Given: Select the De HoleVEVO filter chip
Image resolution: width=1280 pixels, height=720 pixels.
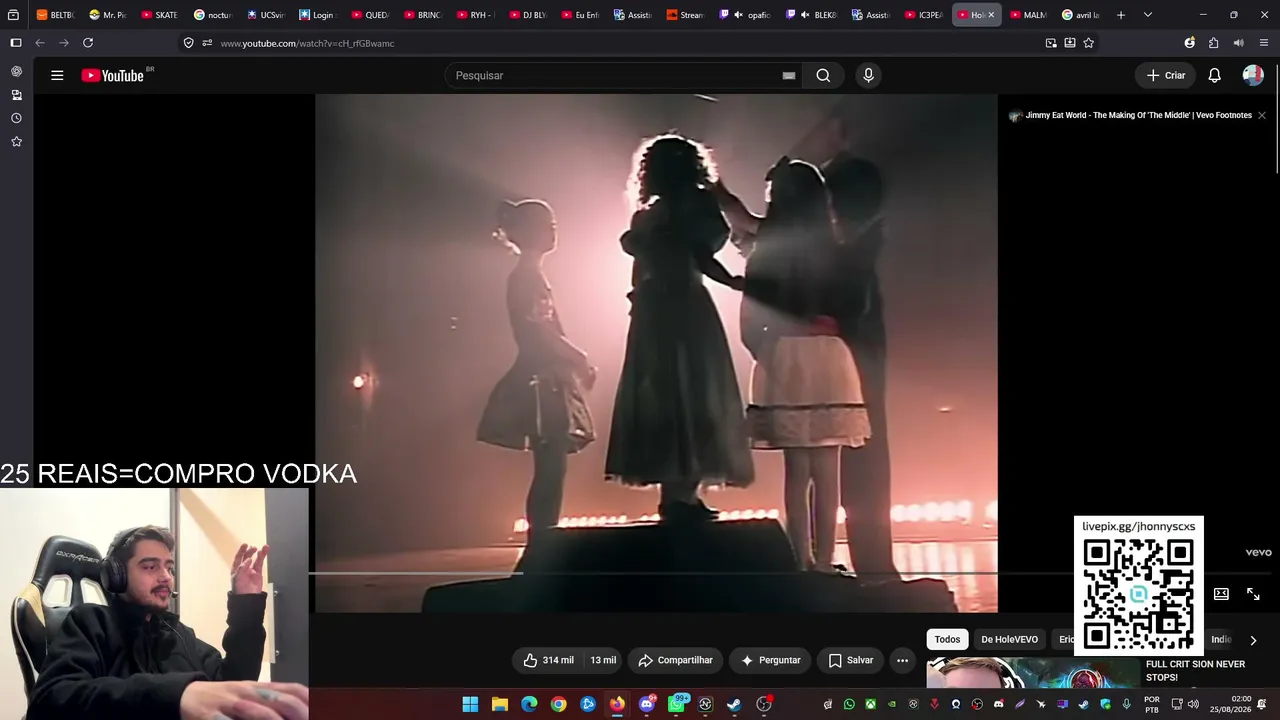Looking at the screenshot, I should [x=1009, y=640].
